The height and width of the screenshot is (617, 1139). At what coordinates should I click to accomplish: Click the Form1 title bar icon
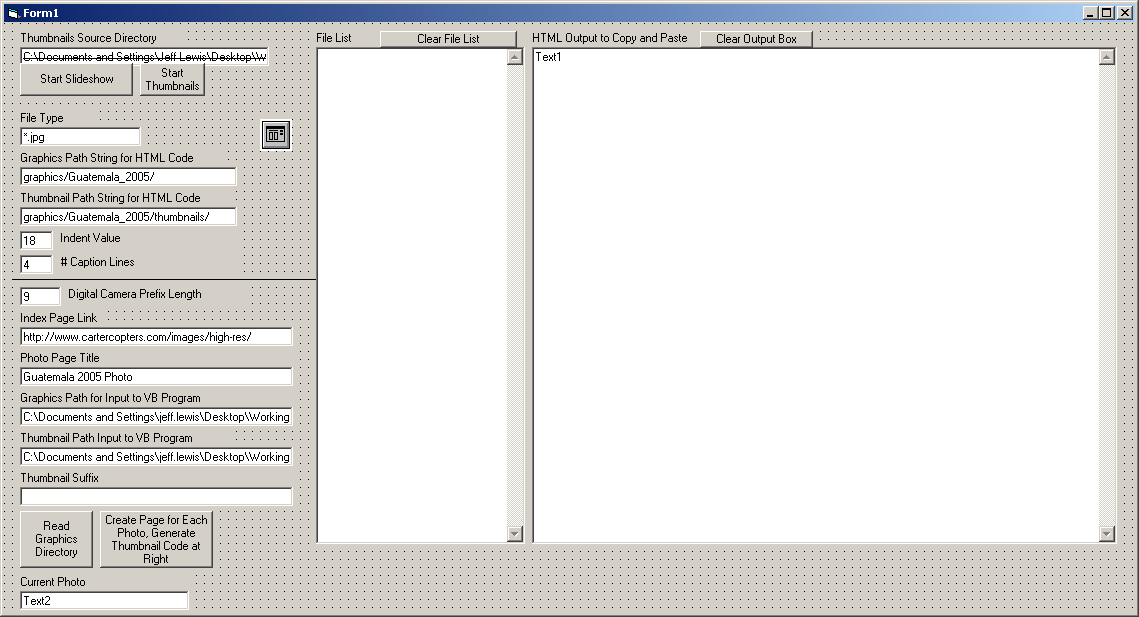click(13, 13)
